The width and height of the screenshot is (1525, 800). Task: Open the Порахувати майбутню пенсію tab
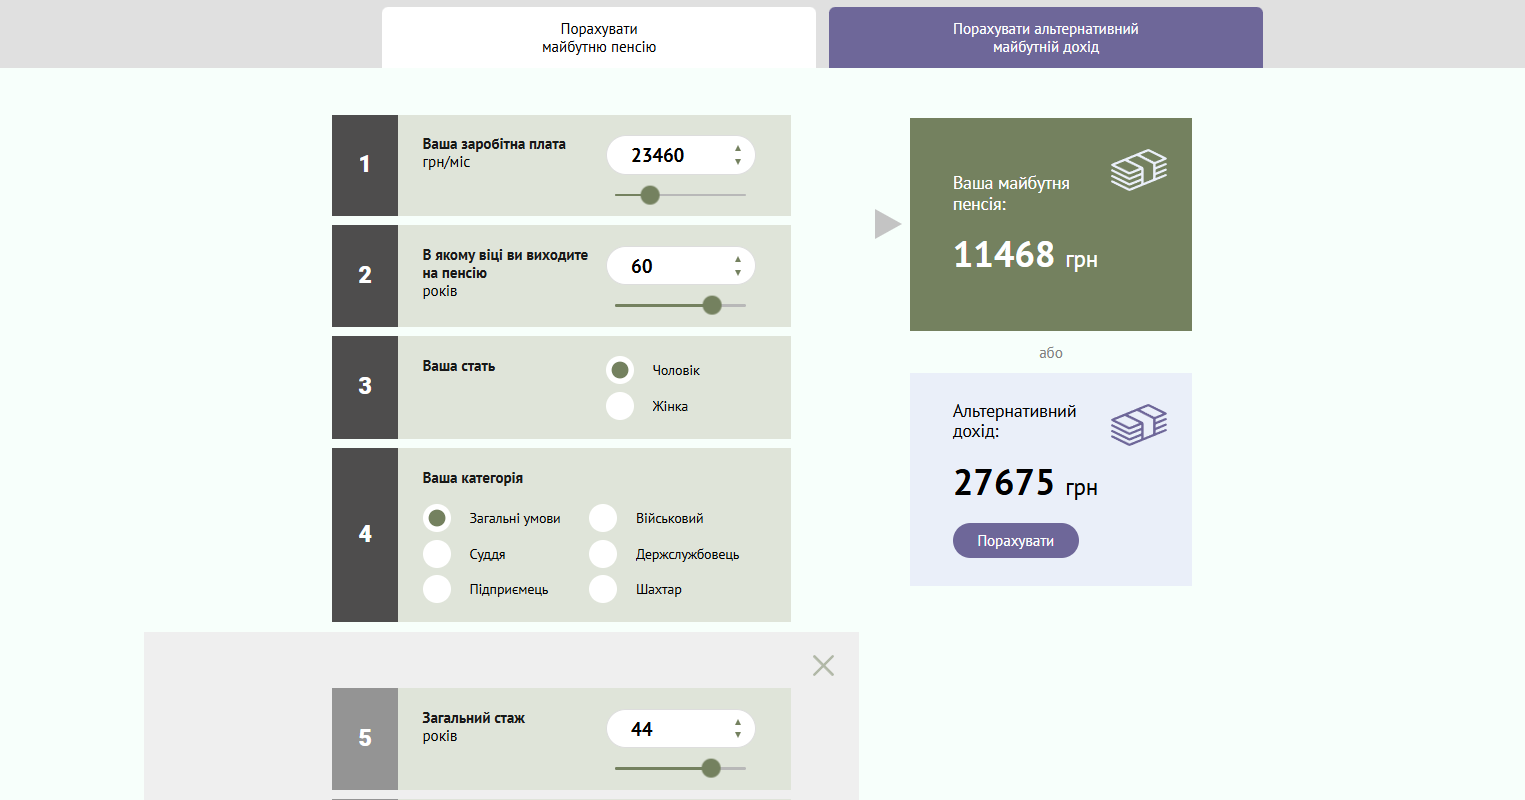coord(598,38)
